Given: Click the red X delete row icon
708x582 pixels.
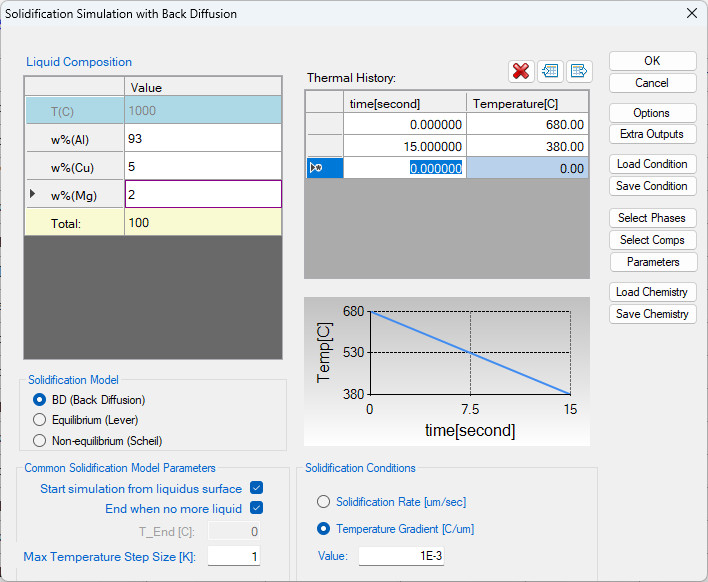Looking at the screenshot, I should 520,70.
